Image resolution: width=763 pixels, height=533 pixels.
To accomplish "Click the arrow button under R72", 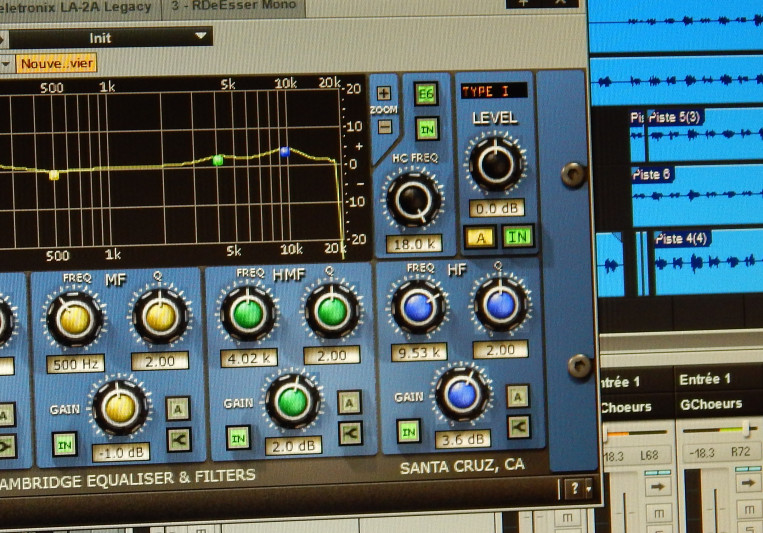I will (748, 483).
